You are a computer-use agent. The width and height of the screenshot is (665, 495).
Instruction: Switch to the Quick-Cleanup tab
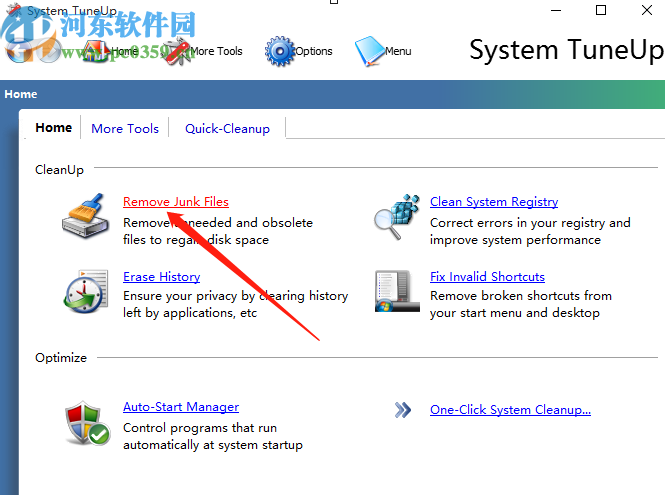227,129
